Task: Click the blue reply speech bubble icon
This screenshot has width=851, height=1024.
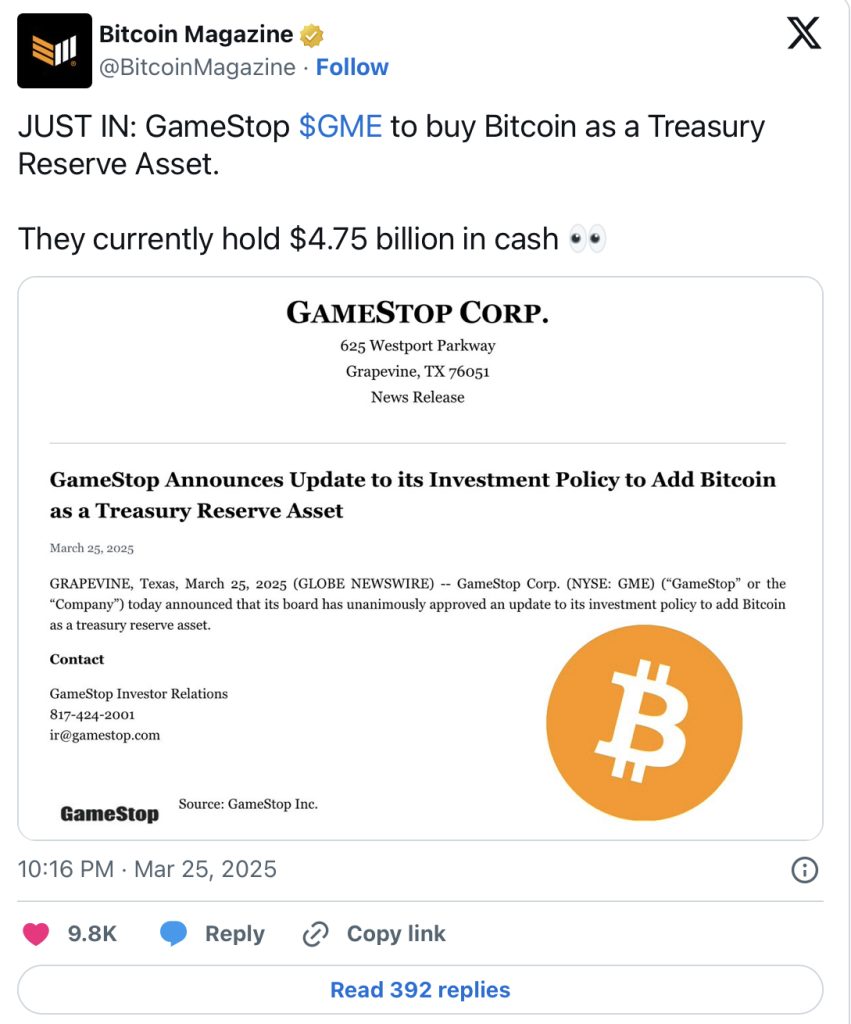Action: 174,934
